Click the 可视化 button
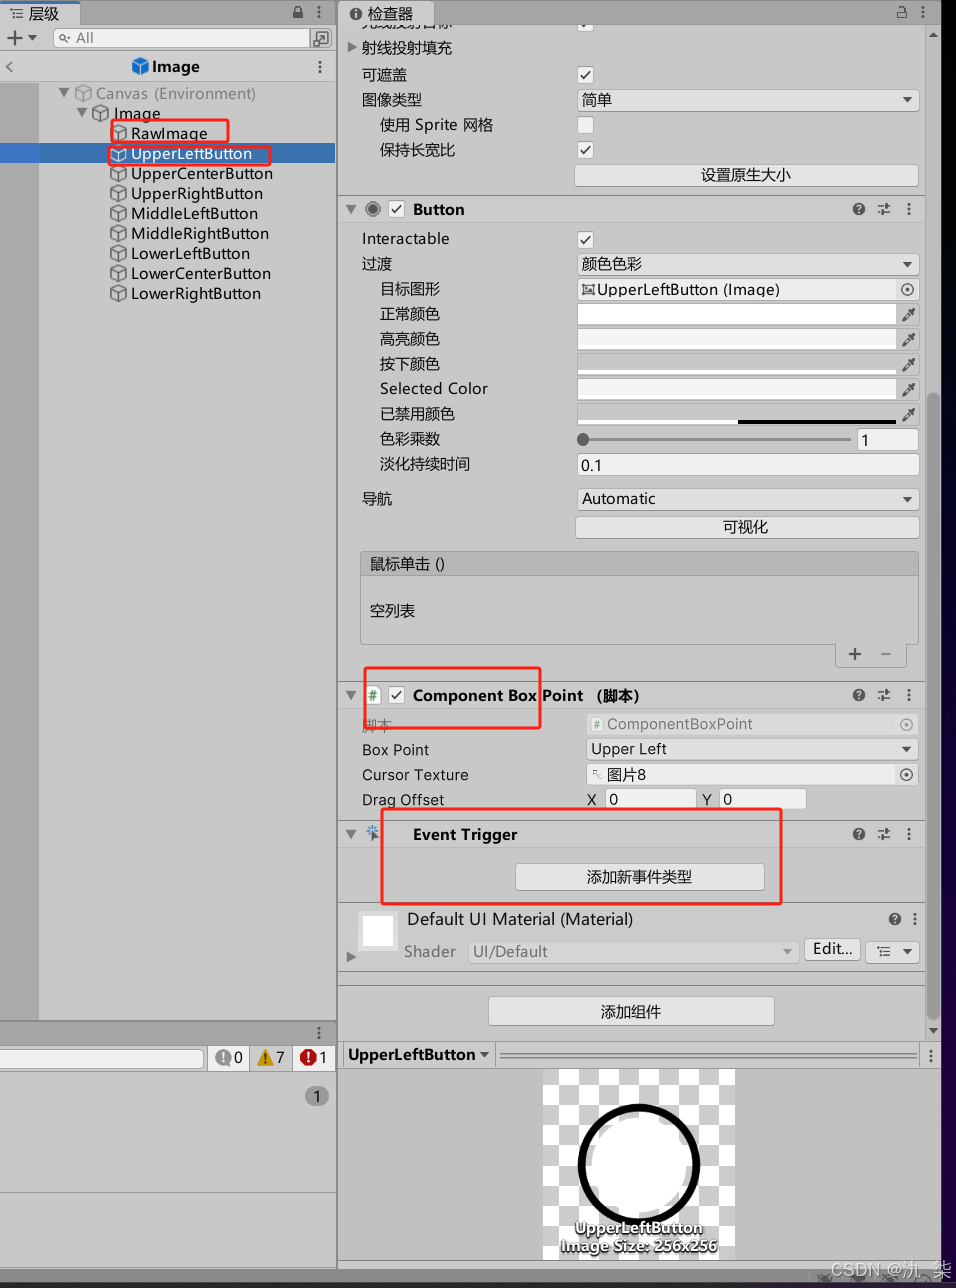This screenshot has height=1288, width=956. [x=747, y=527]
